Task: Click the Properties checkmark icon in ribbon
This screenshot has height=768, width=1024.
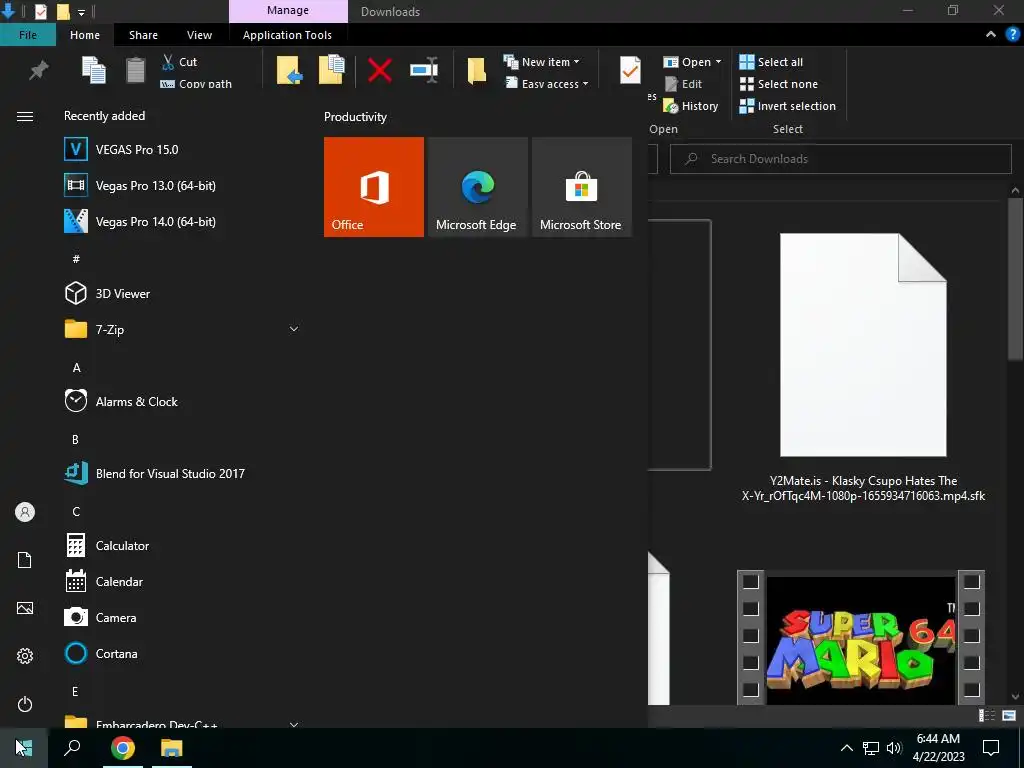Action: [x=630, y=70]
